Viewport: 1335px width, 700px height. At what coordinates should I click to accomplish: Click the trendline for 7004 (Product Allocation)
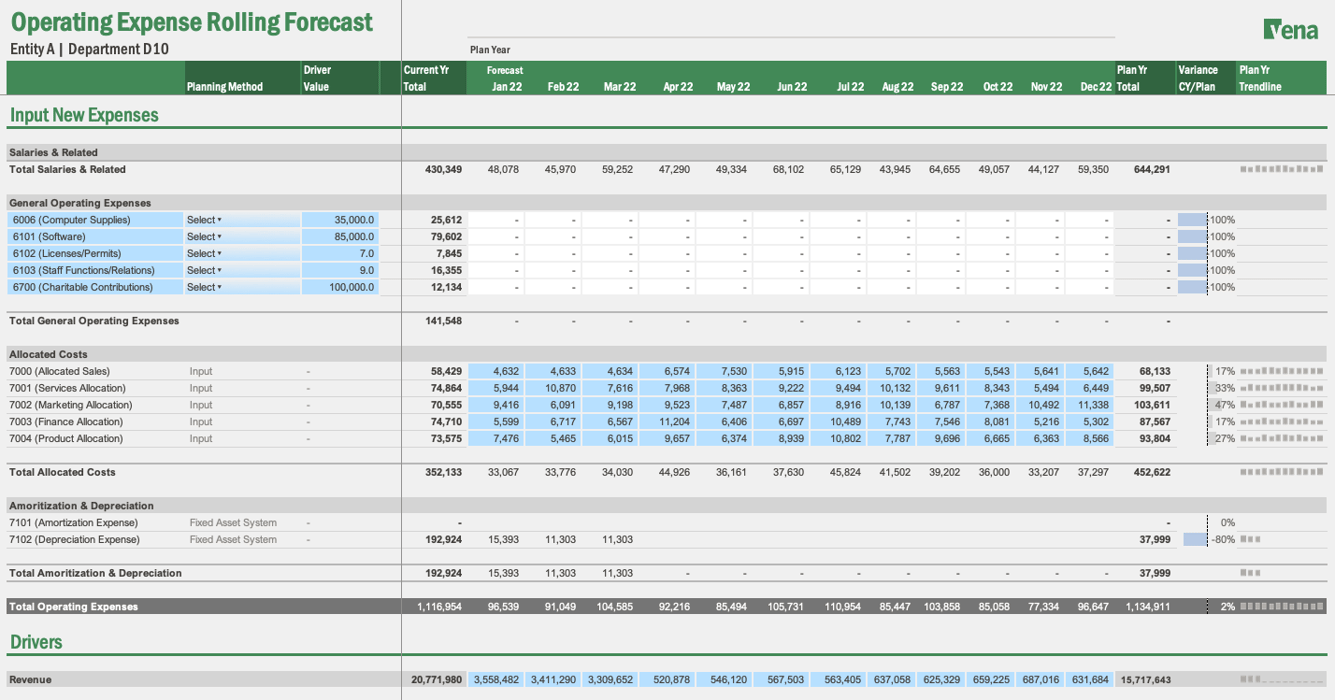point(1283,438)
